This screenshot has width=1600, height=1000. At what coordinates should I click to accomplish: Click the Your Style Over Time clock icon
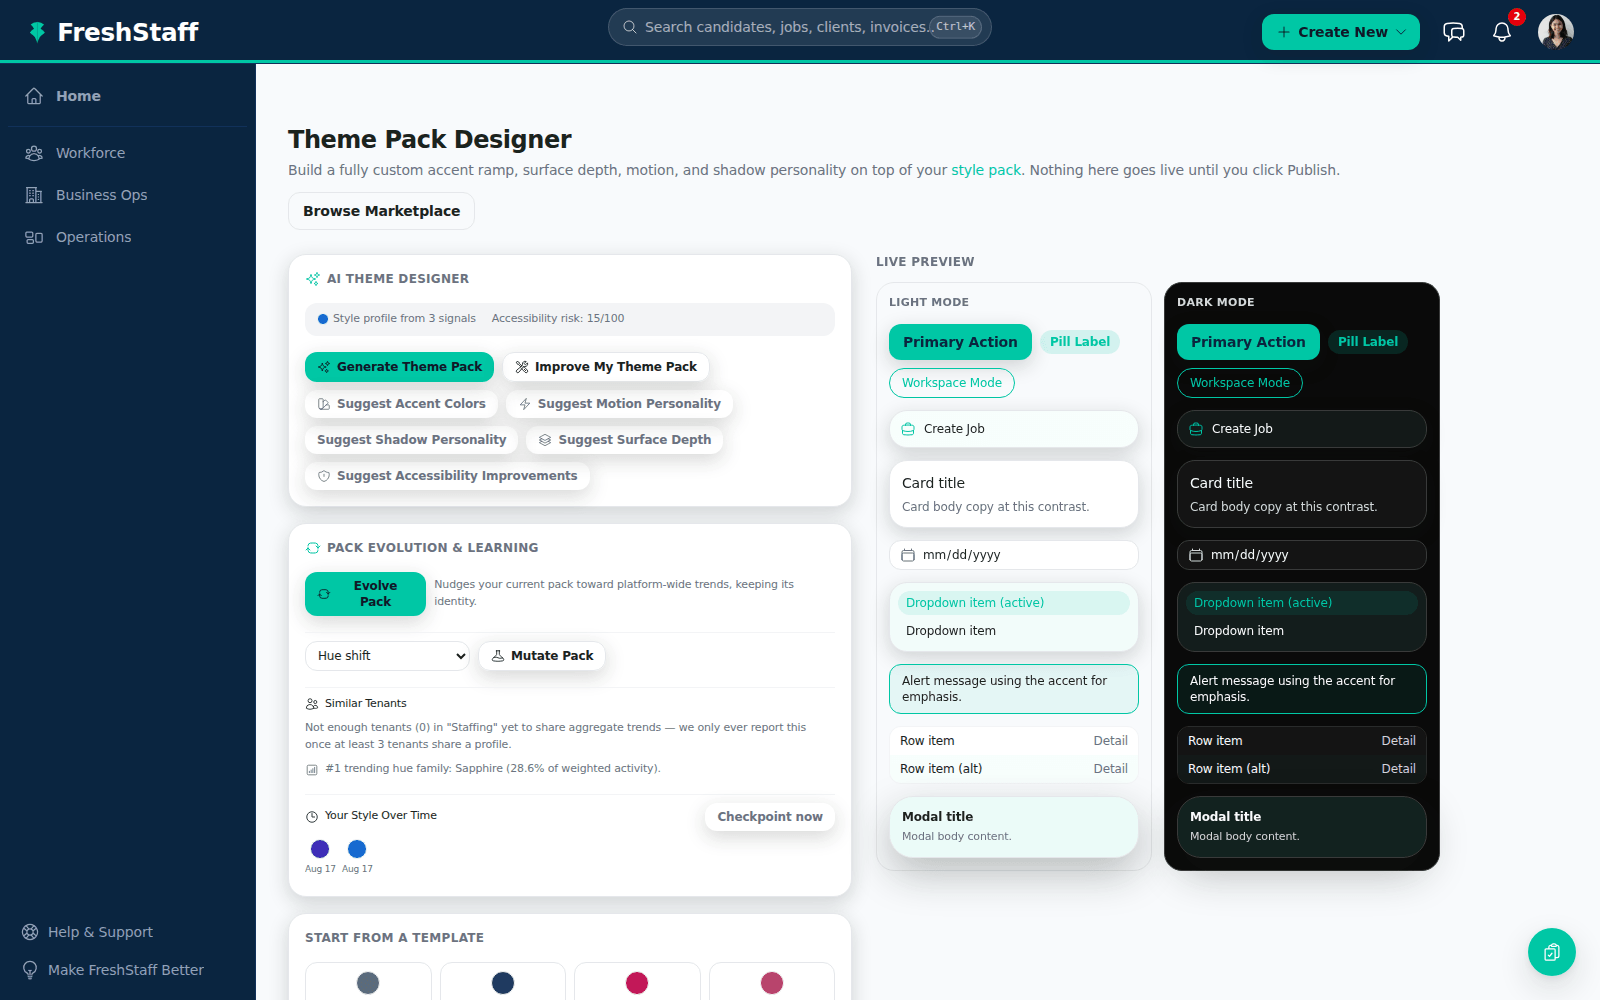[312, 816]
